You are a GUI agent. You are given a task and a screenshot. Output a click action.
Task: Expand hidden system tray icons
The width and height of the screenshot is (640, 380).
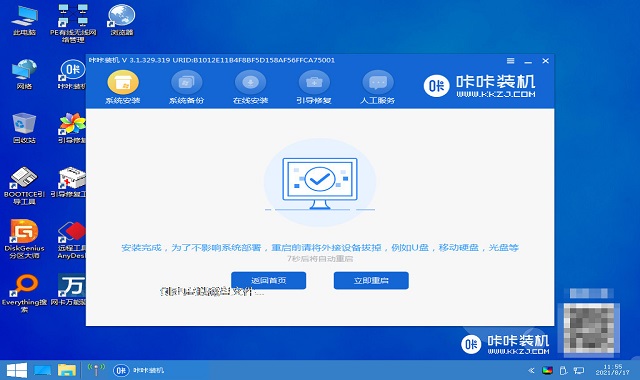click(531, 371)
